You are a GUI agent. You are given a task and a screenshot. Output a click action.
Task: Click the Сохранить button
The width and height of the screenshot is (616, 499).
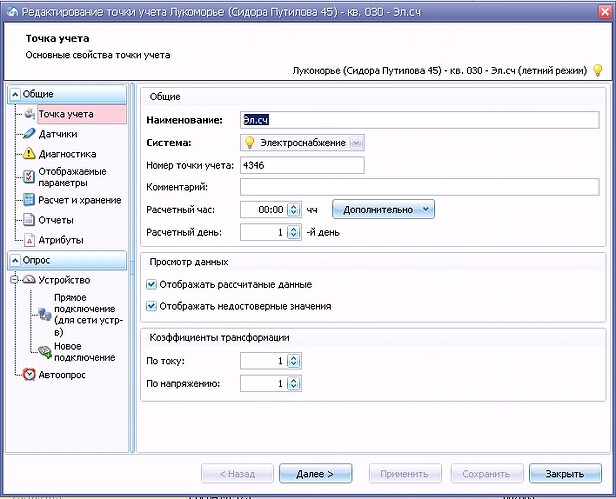(x=487, y=474)
